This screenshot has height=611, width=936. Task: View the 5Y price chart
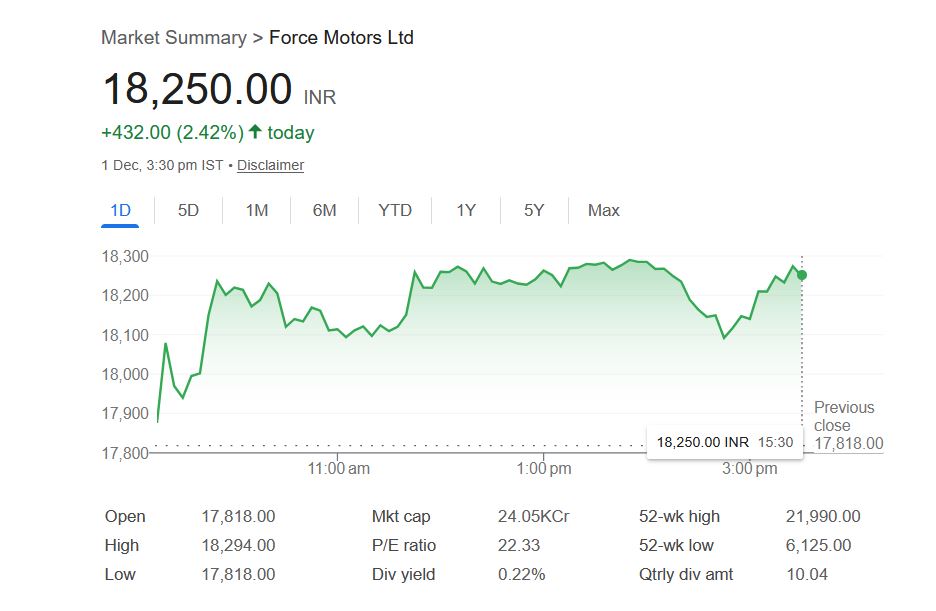click(534, 210)
